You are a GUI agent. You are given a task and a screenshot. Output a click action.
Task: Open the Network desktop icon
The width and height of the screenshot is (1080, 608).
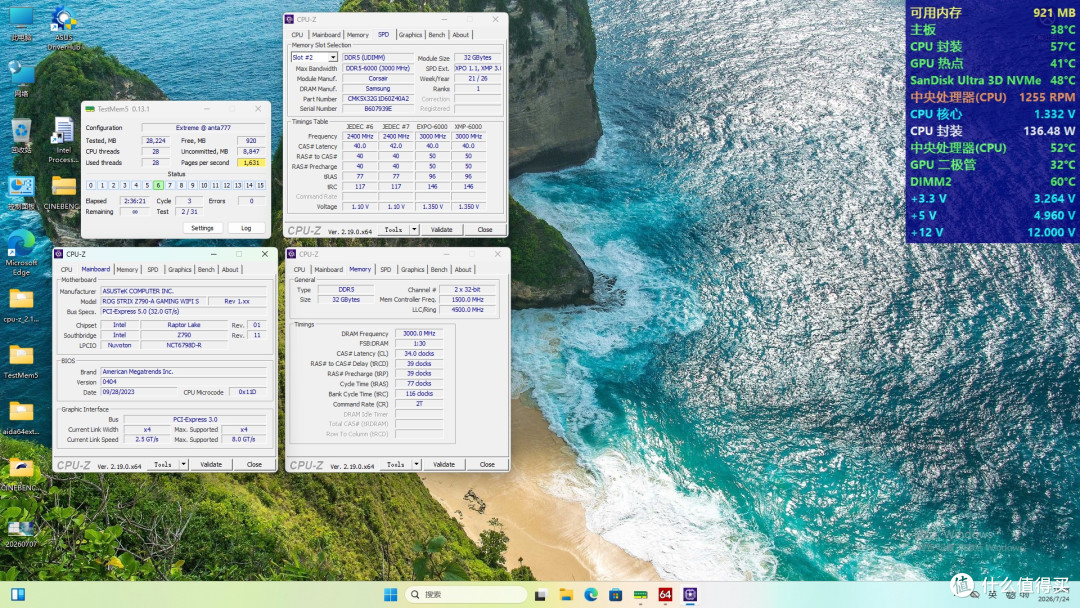[21, 78]
